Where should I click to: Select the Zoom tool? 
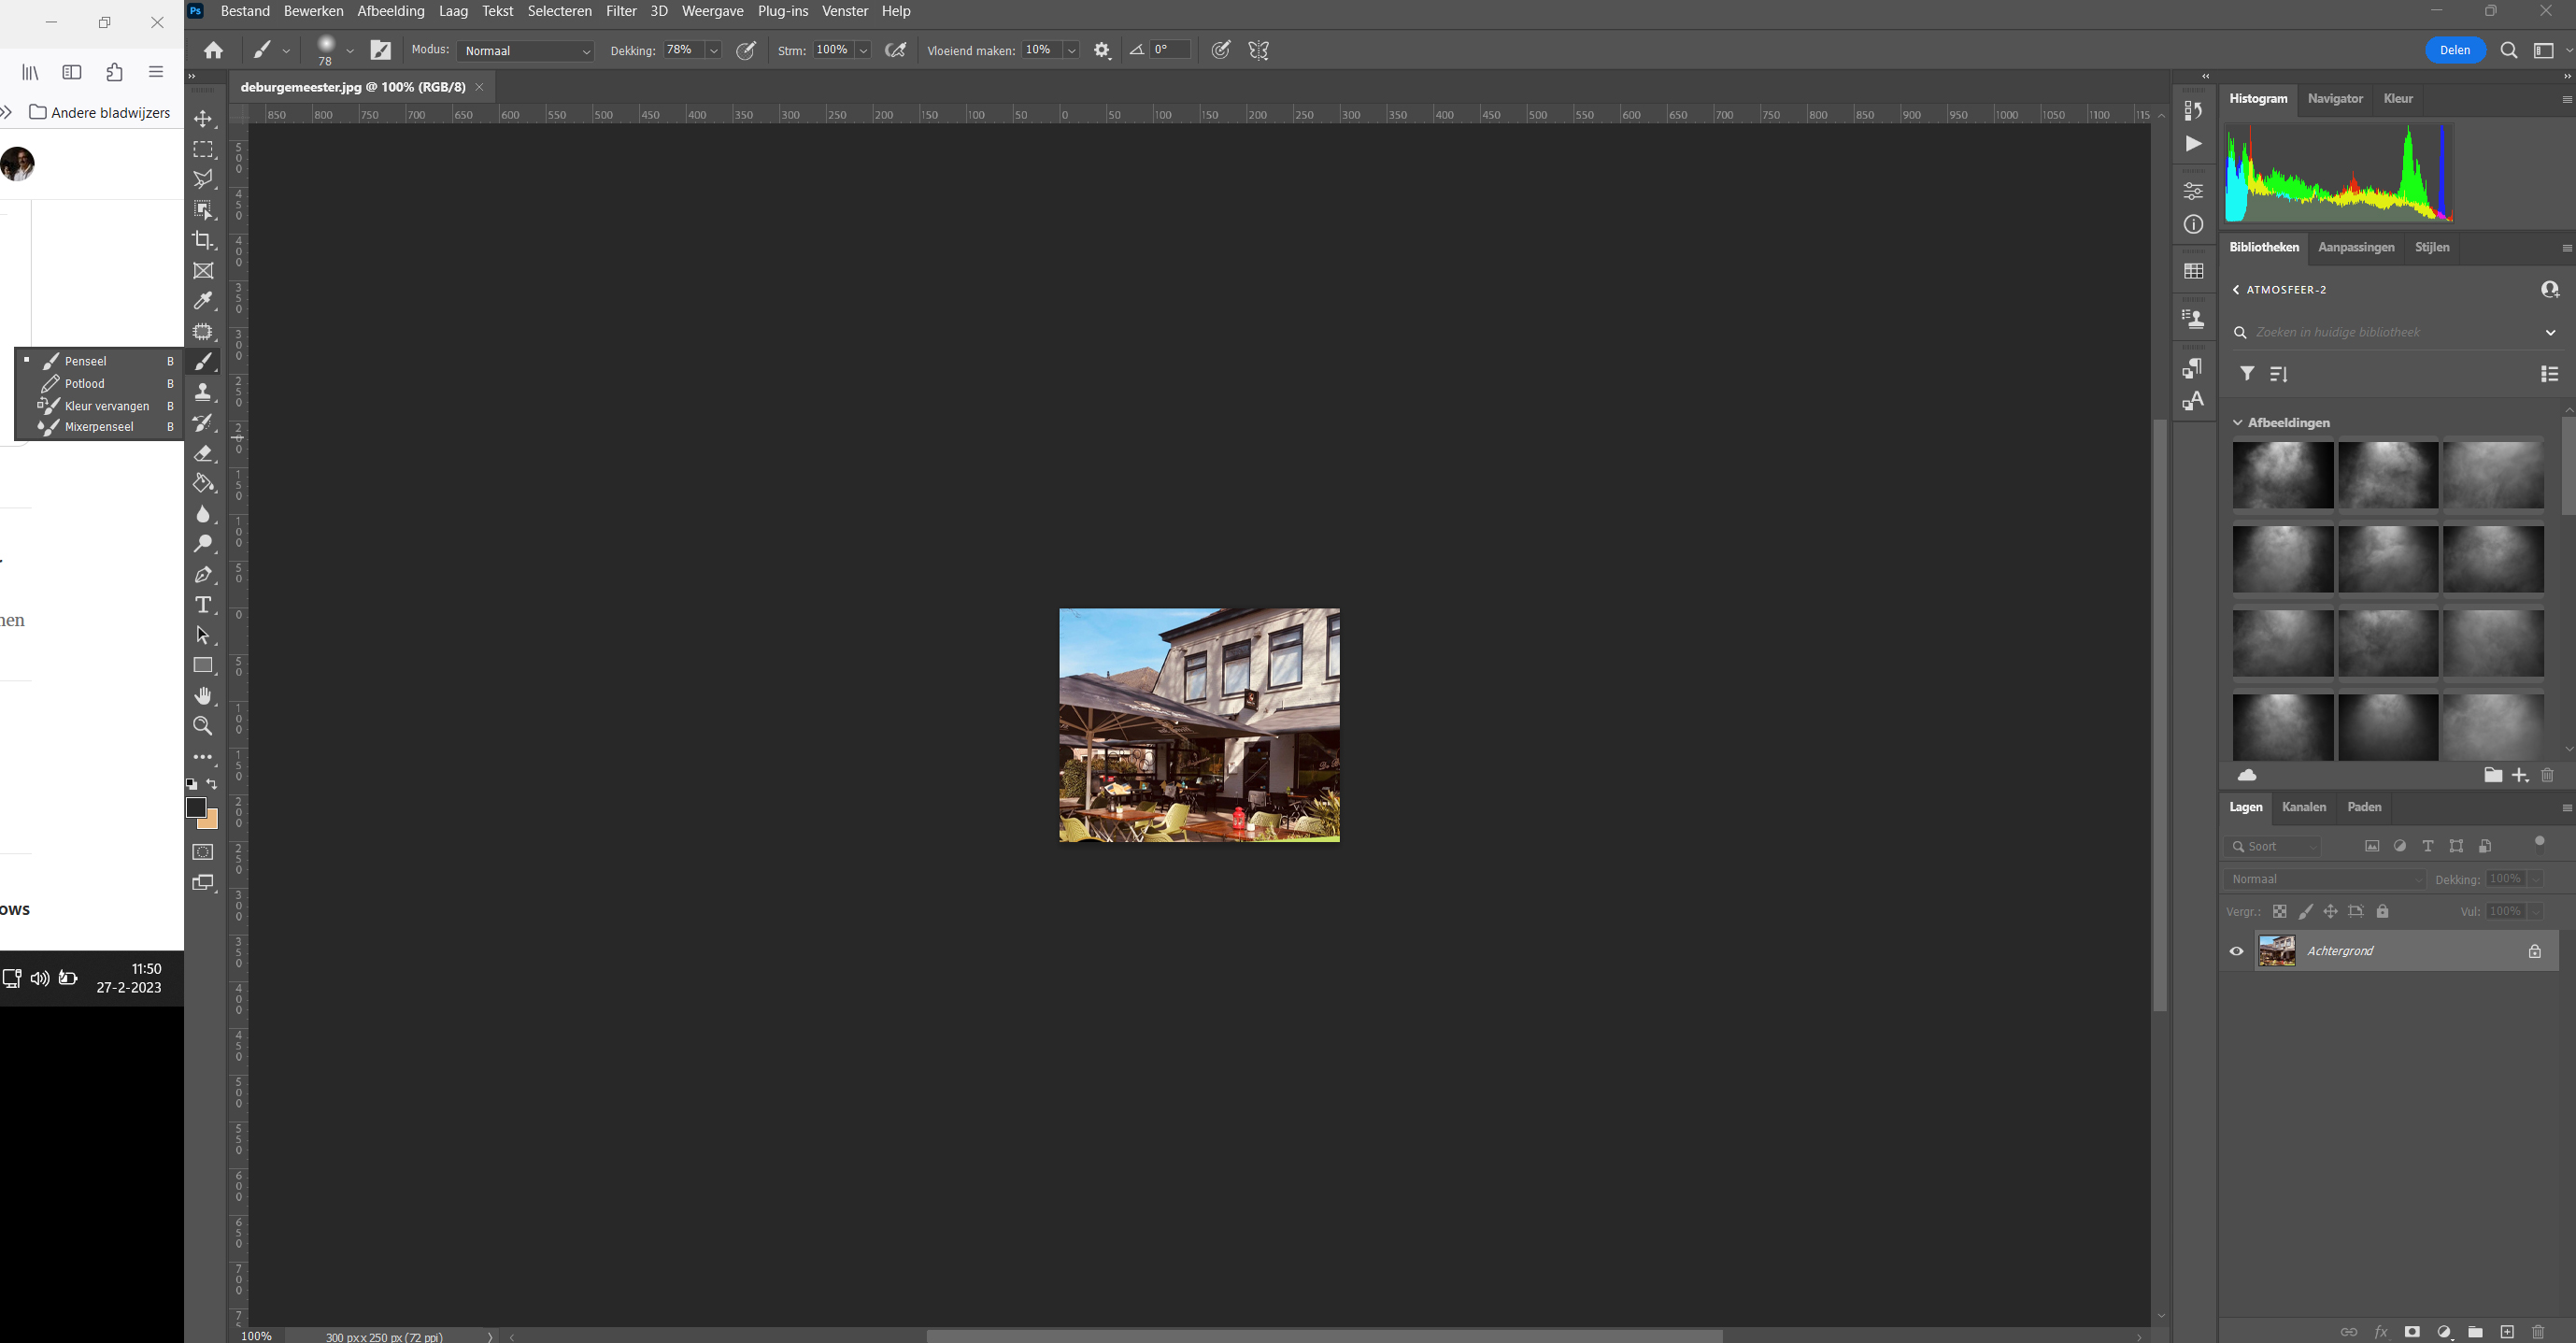[x=204, y=727]
